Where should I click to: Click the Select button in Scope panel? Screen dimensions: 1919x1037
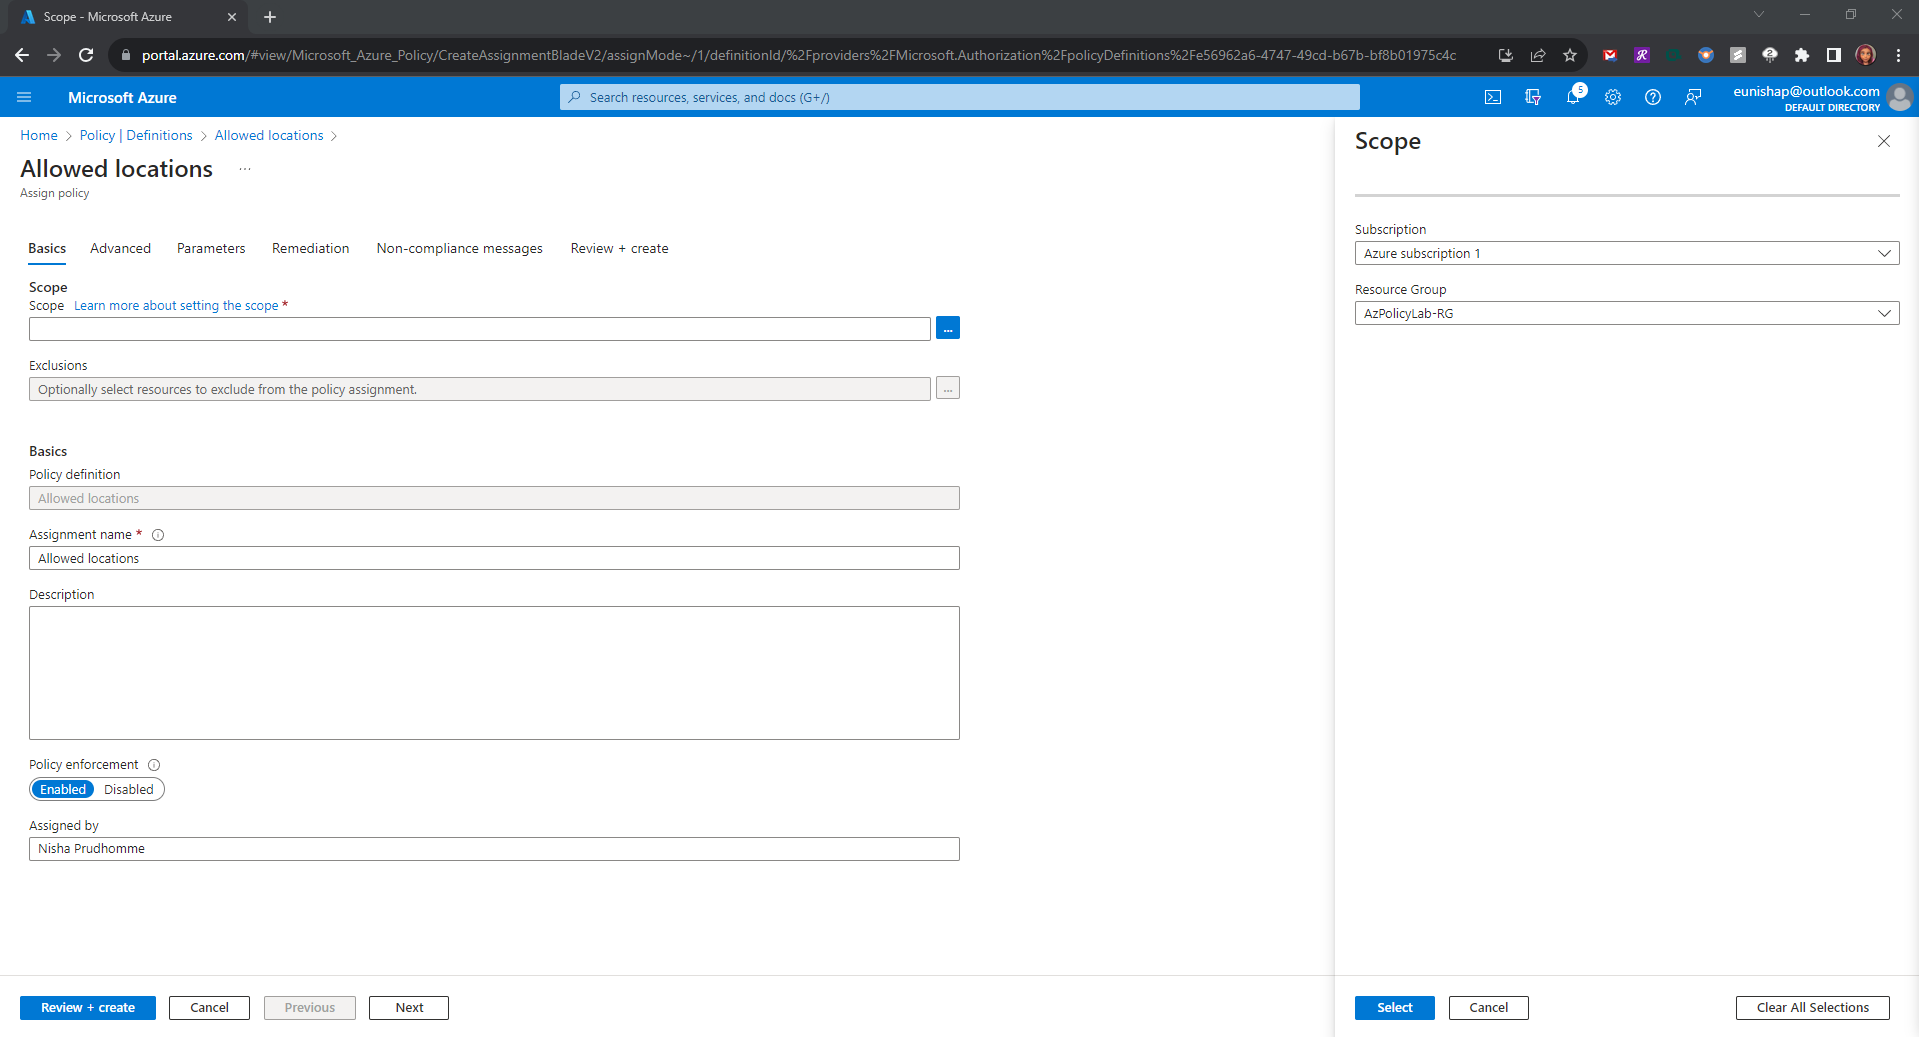click(1394, 1007)
